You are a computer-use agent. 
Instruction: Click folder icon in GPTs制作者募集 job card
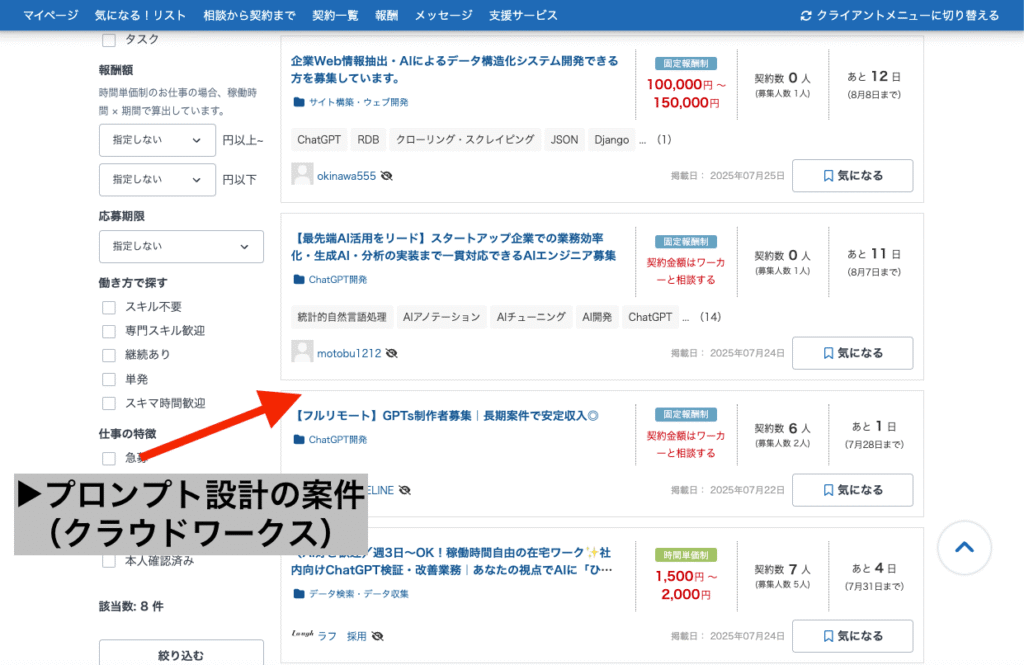point(299,440)
